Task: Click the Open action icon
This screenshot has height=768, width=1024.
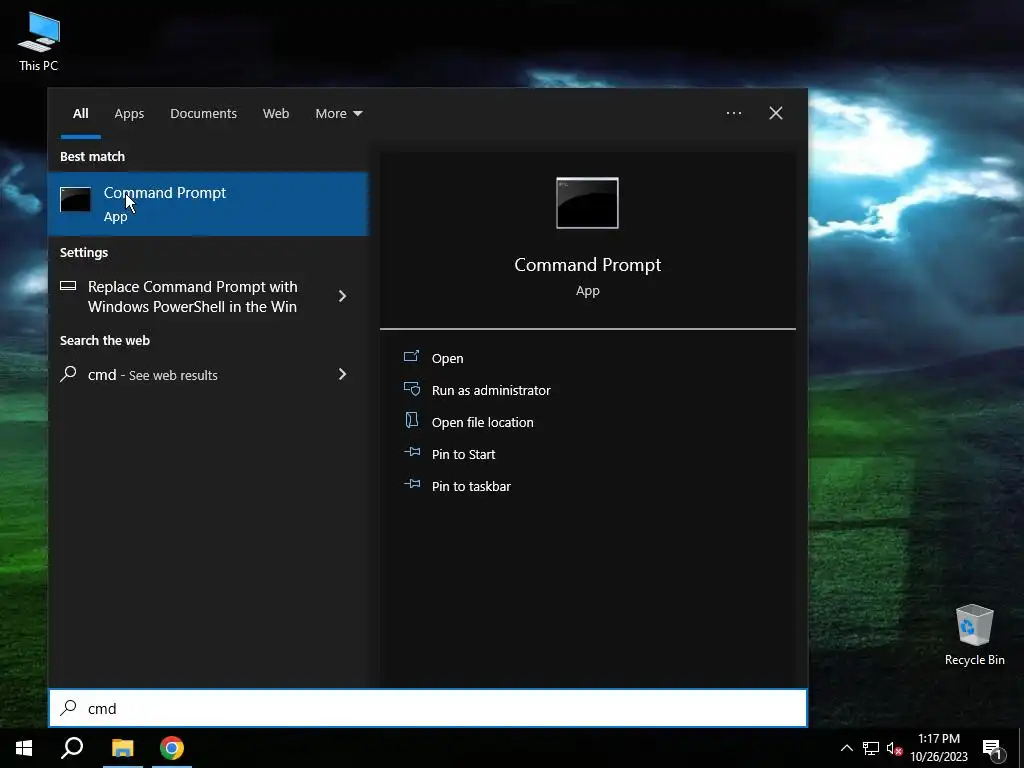Action: [411, 357]
